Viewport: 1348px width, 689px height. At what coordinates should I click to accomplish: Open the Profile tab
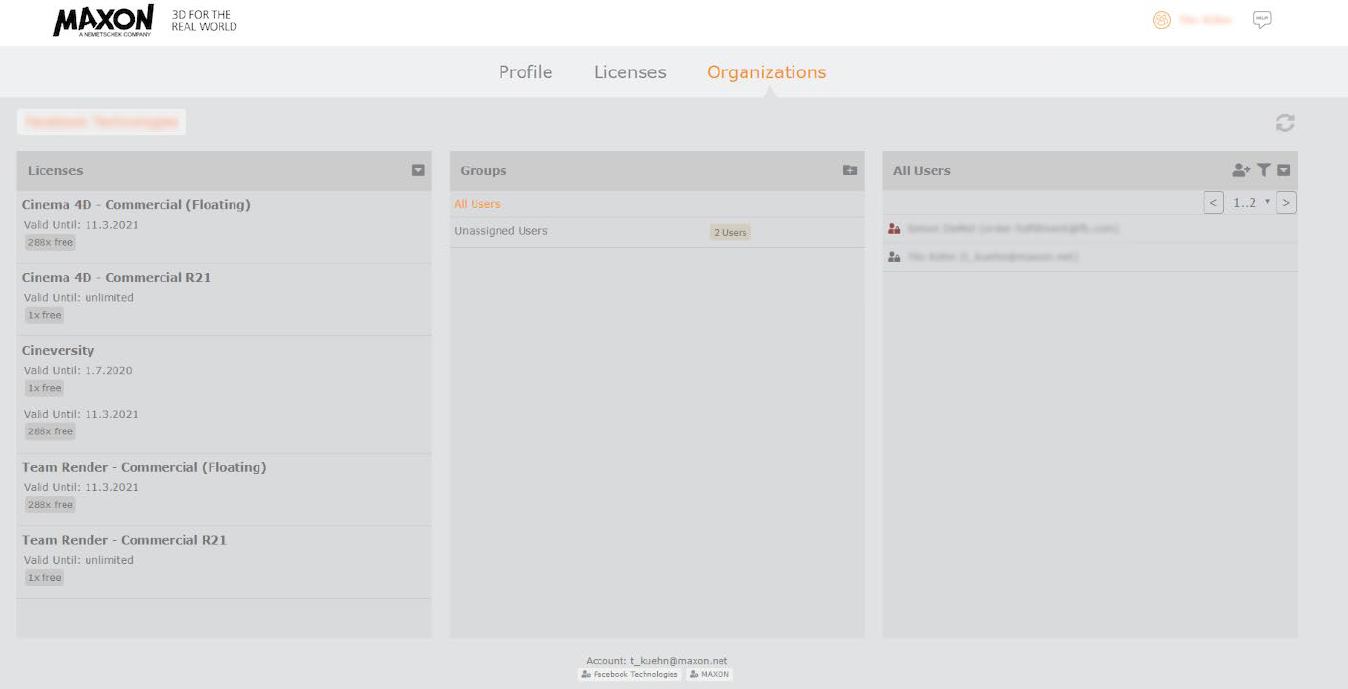tap(525, 72)
